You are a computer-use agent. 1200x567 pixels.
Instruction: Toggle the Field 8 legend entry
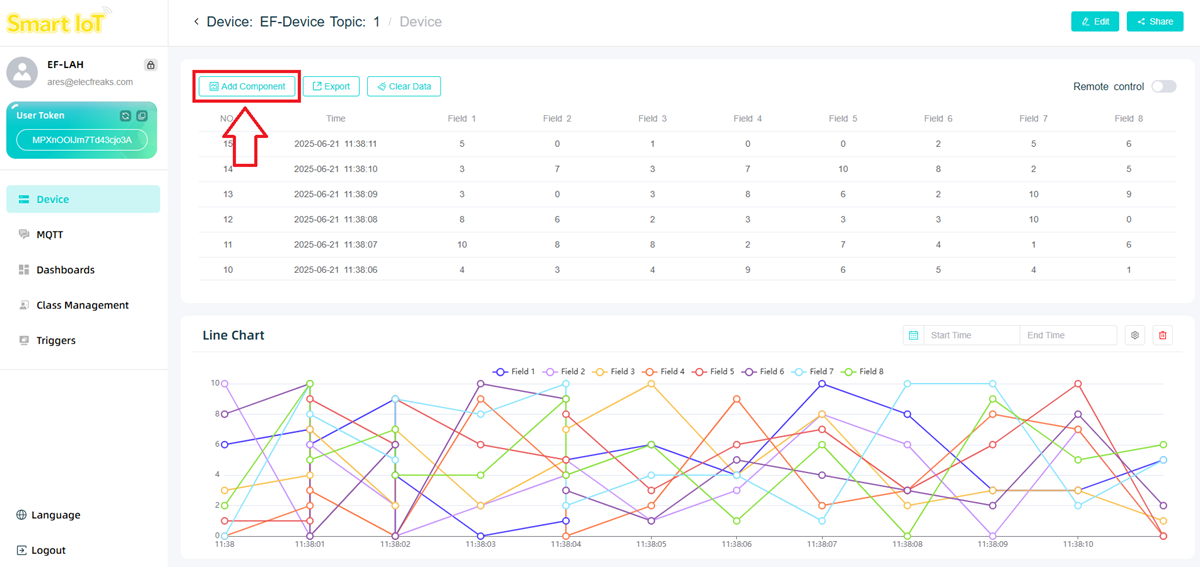[864, 372]
